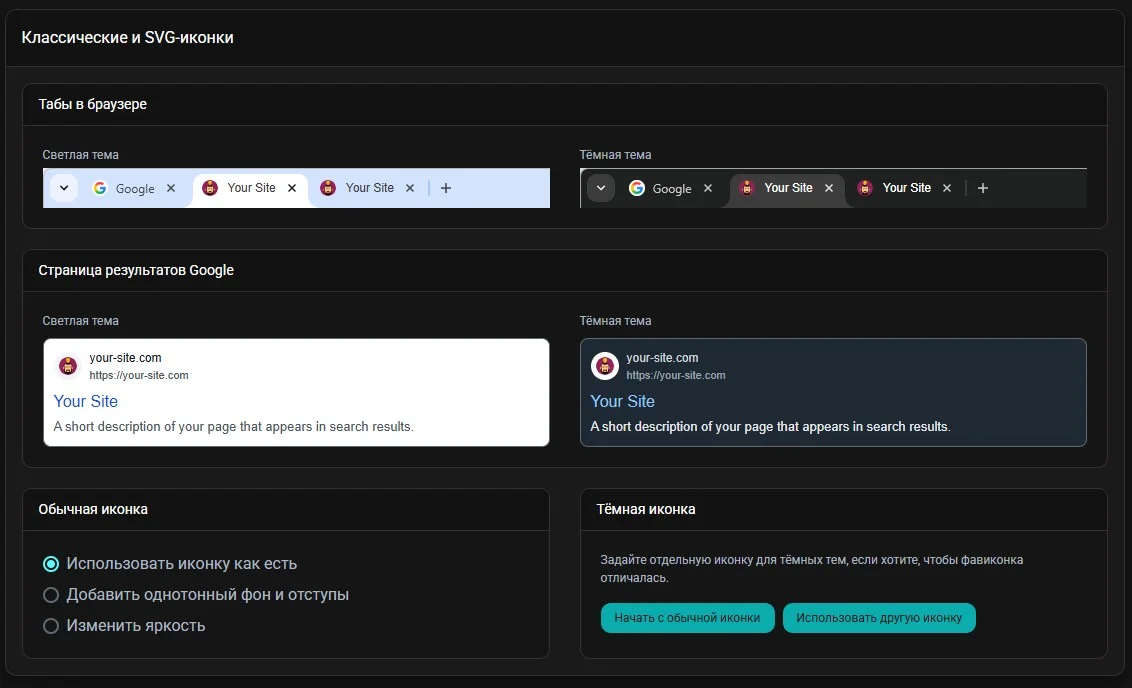Switch to the Google tab in the dark preview
The image size is (1132, 688).
pyautogui.click(x=671, y=189)
